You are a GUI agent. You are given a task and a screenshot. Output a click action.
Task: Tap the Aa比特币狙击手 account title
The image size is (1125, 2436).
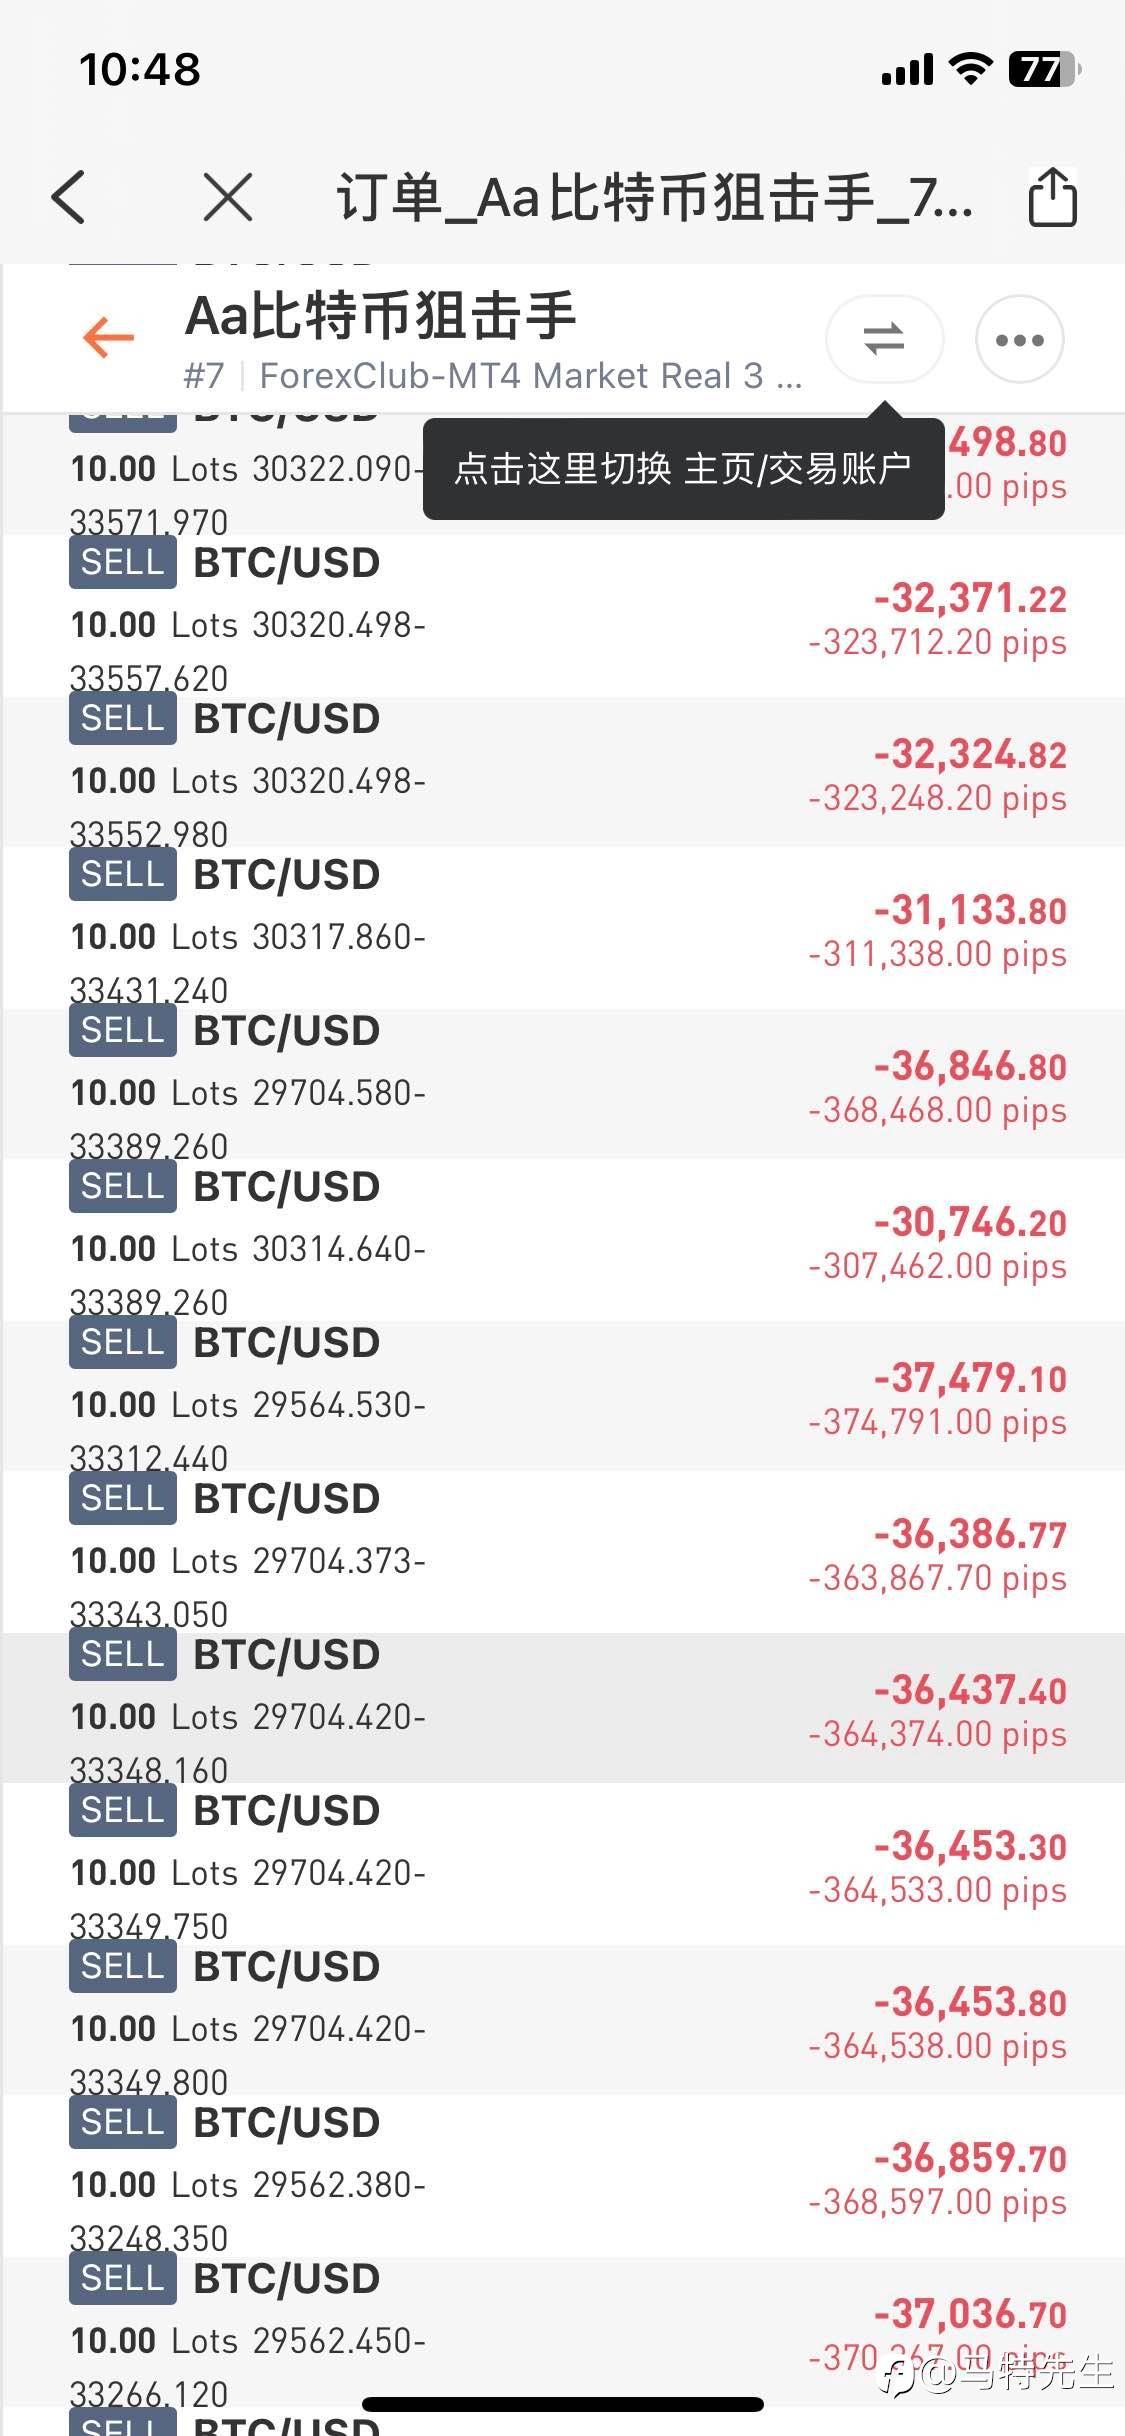point(381,316)
